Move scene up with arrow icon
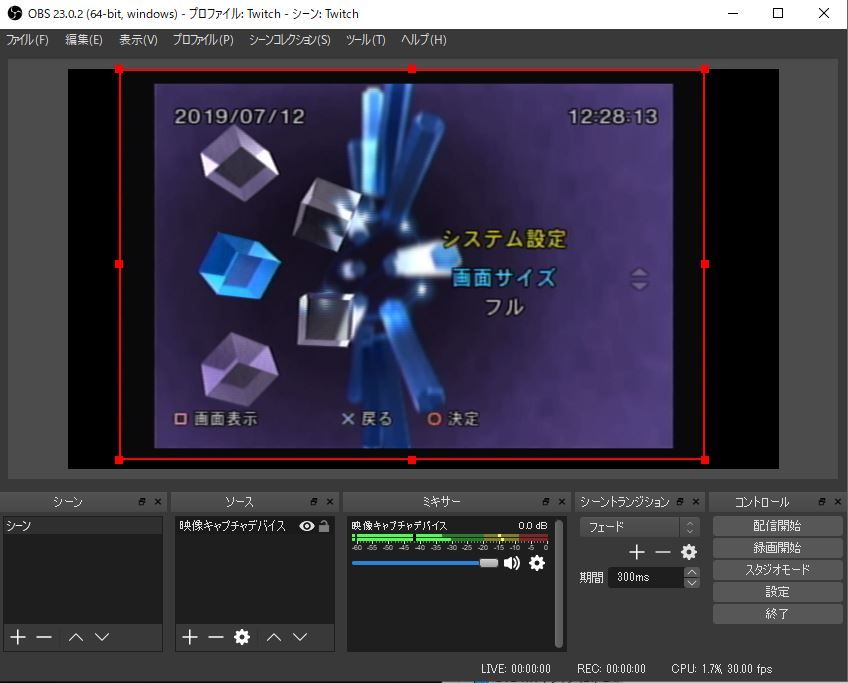The width and height of the screenshot is (848, 683). [76, 637]
